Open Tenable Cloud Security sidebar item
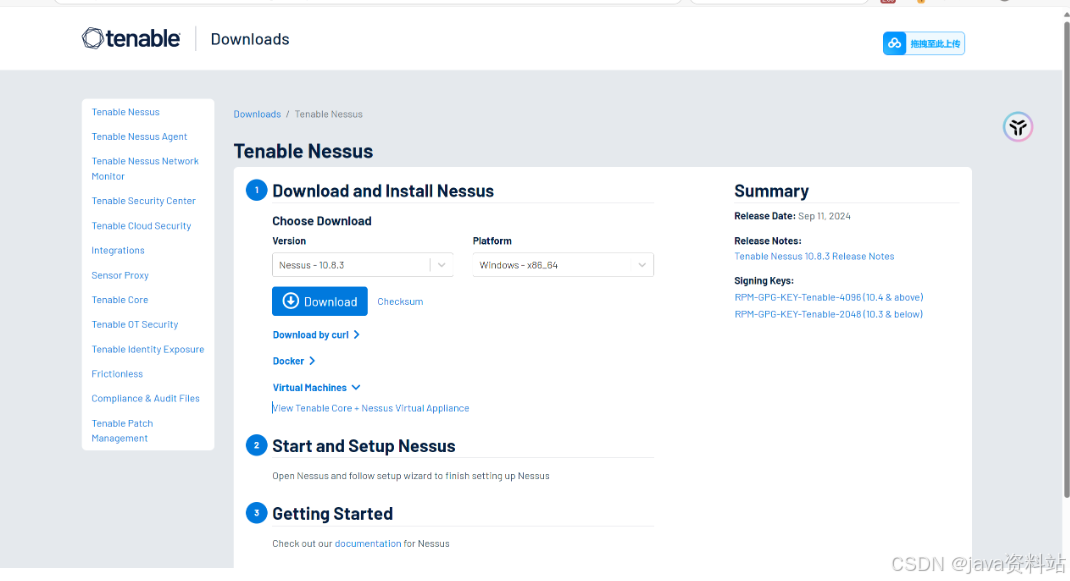This screenshot has height=581, width=1070. coord(141,226)
